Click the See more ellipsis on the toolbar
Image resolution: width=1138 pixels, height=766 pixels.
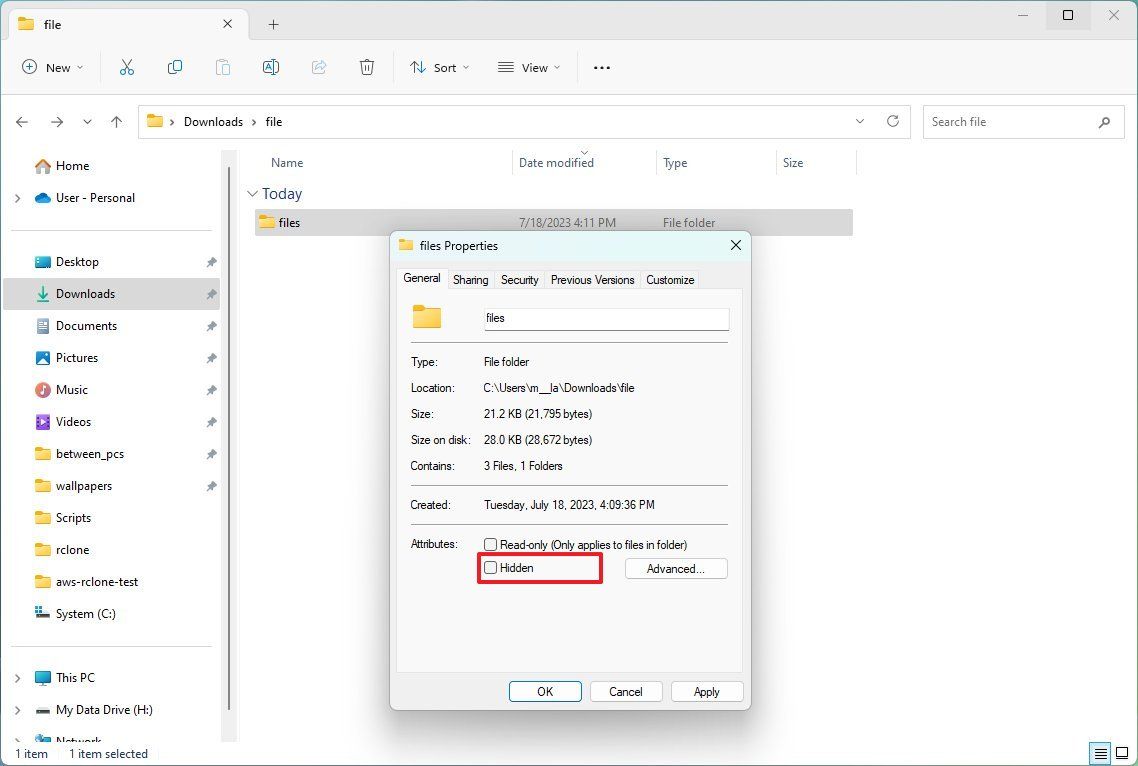[601, 67]
